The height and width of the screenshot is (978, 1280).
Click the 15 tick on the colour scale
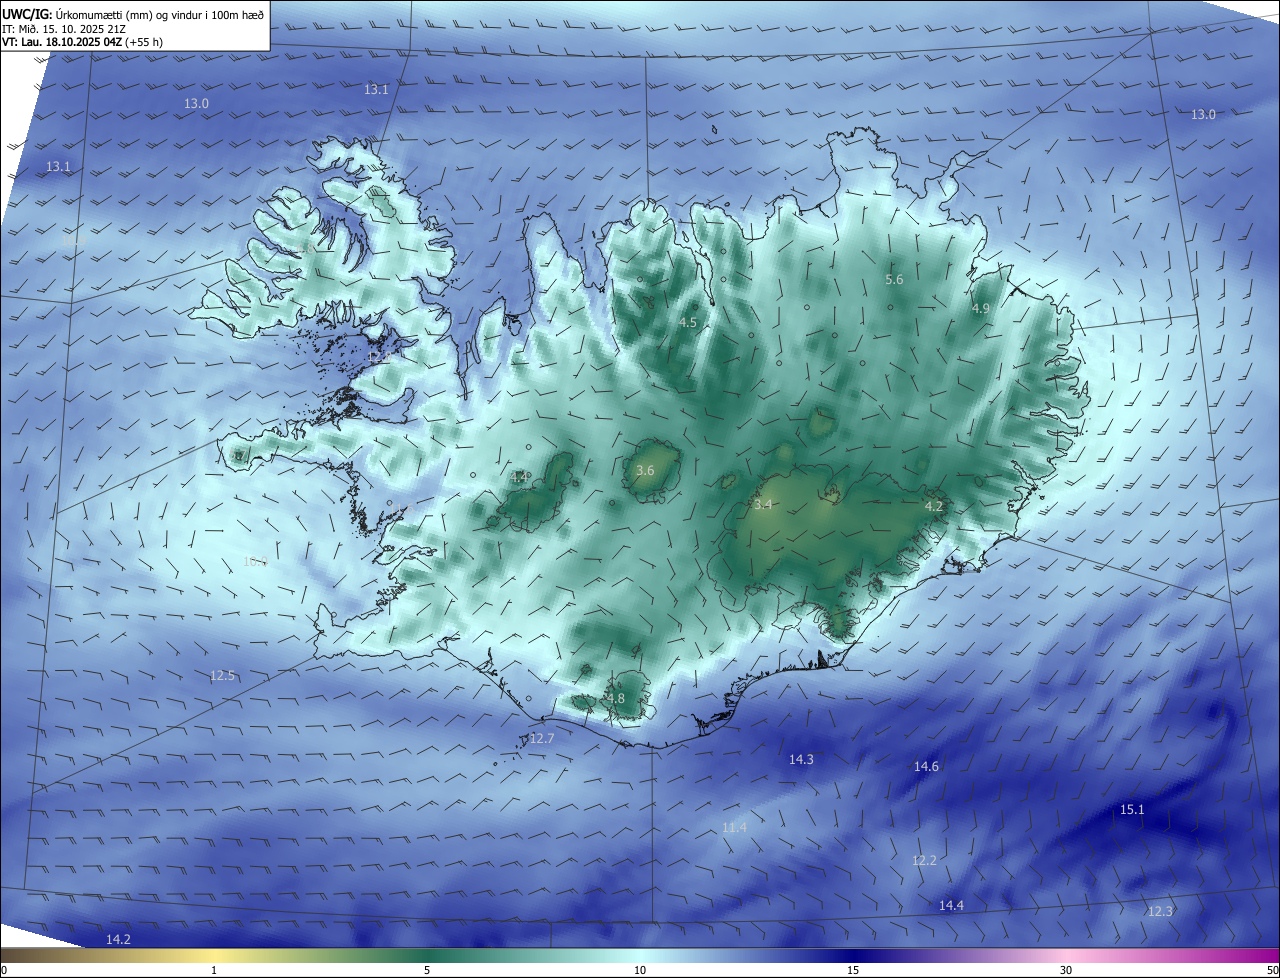pyautogui.click(x=853, y=970)
